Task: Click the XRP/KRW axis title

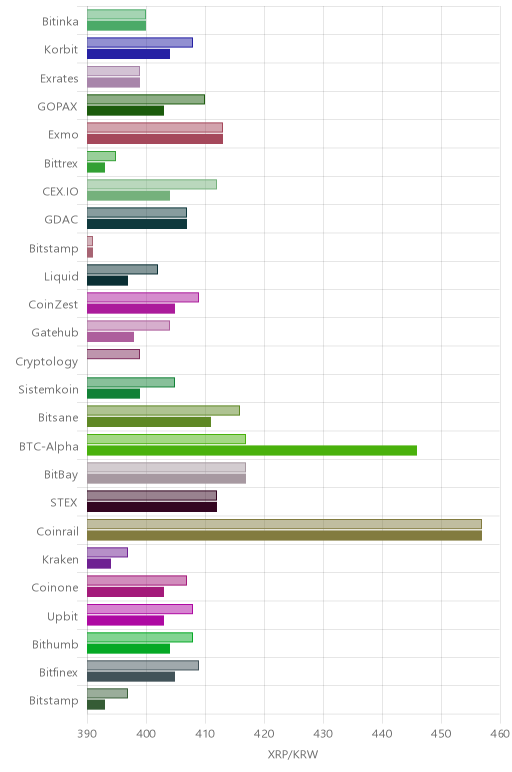Action: [x=293, y=754]
